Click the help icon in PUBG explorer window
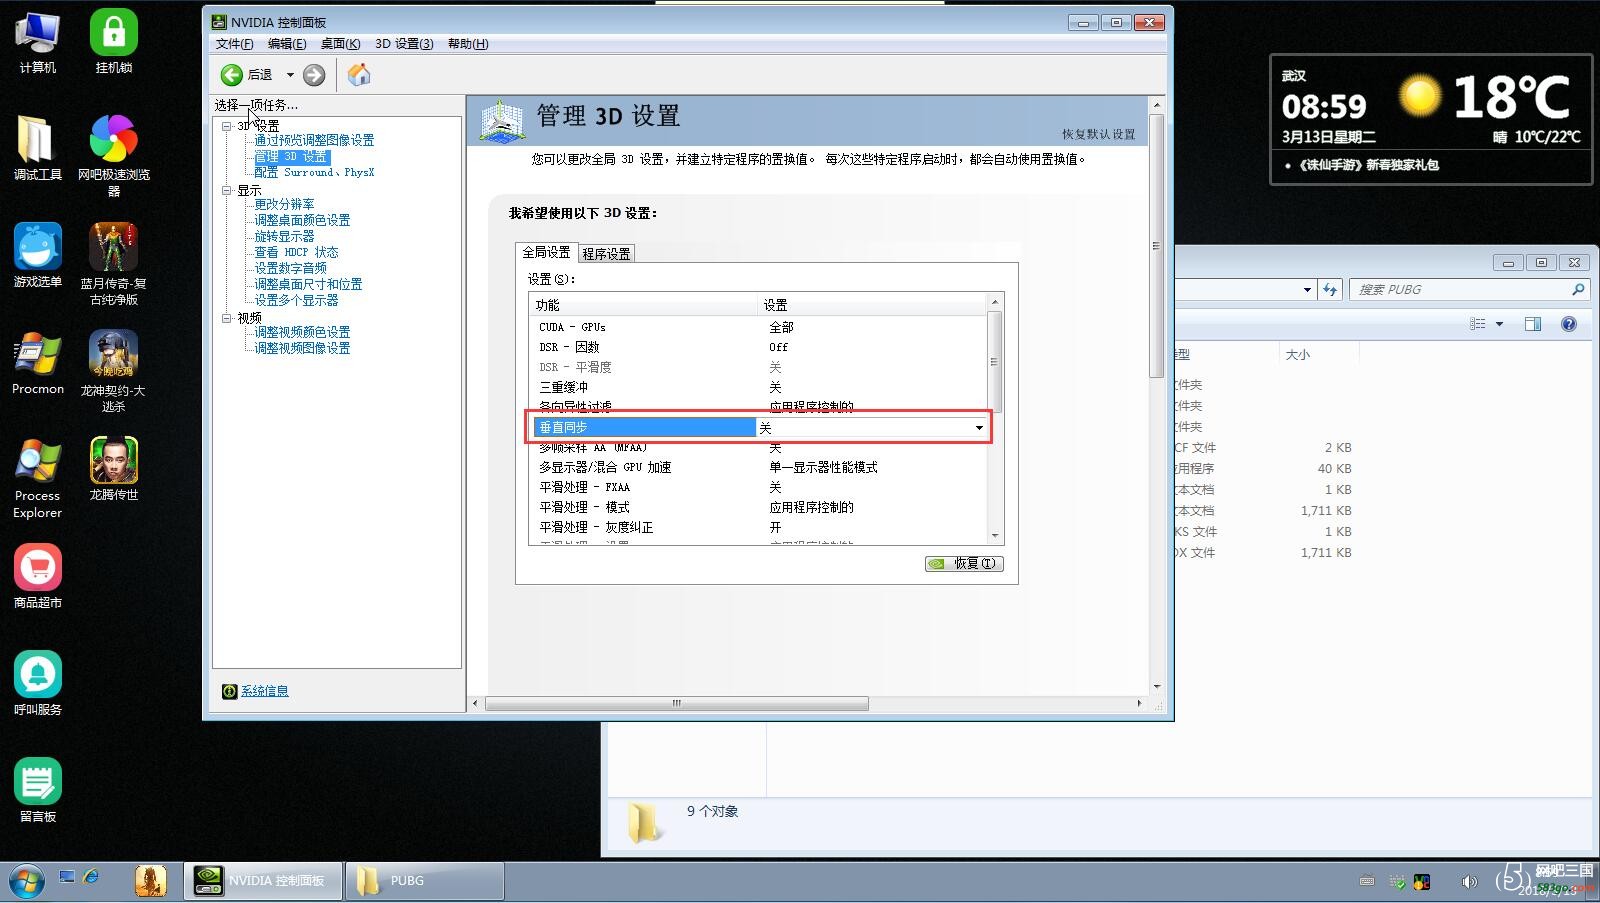The height and width of the screenshot is (903, 1600). click(x=1569, y=324)
